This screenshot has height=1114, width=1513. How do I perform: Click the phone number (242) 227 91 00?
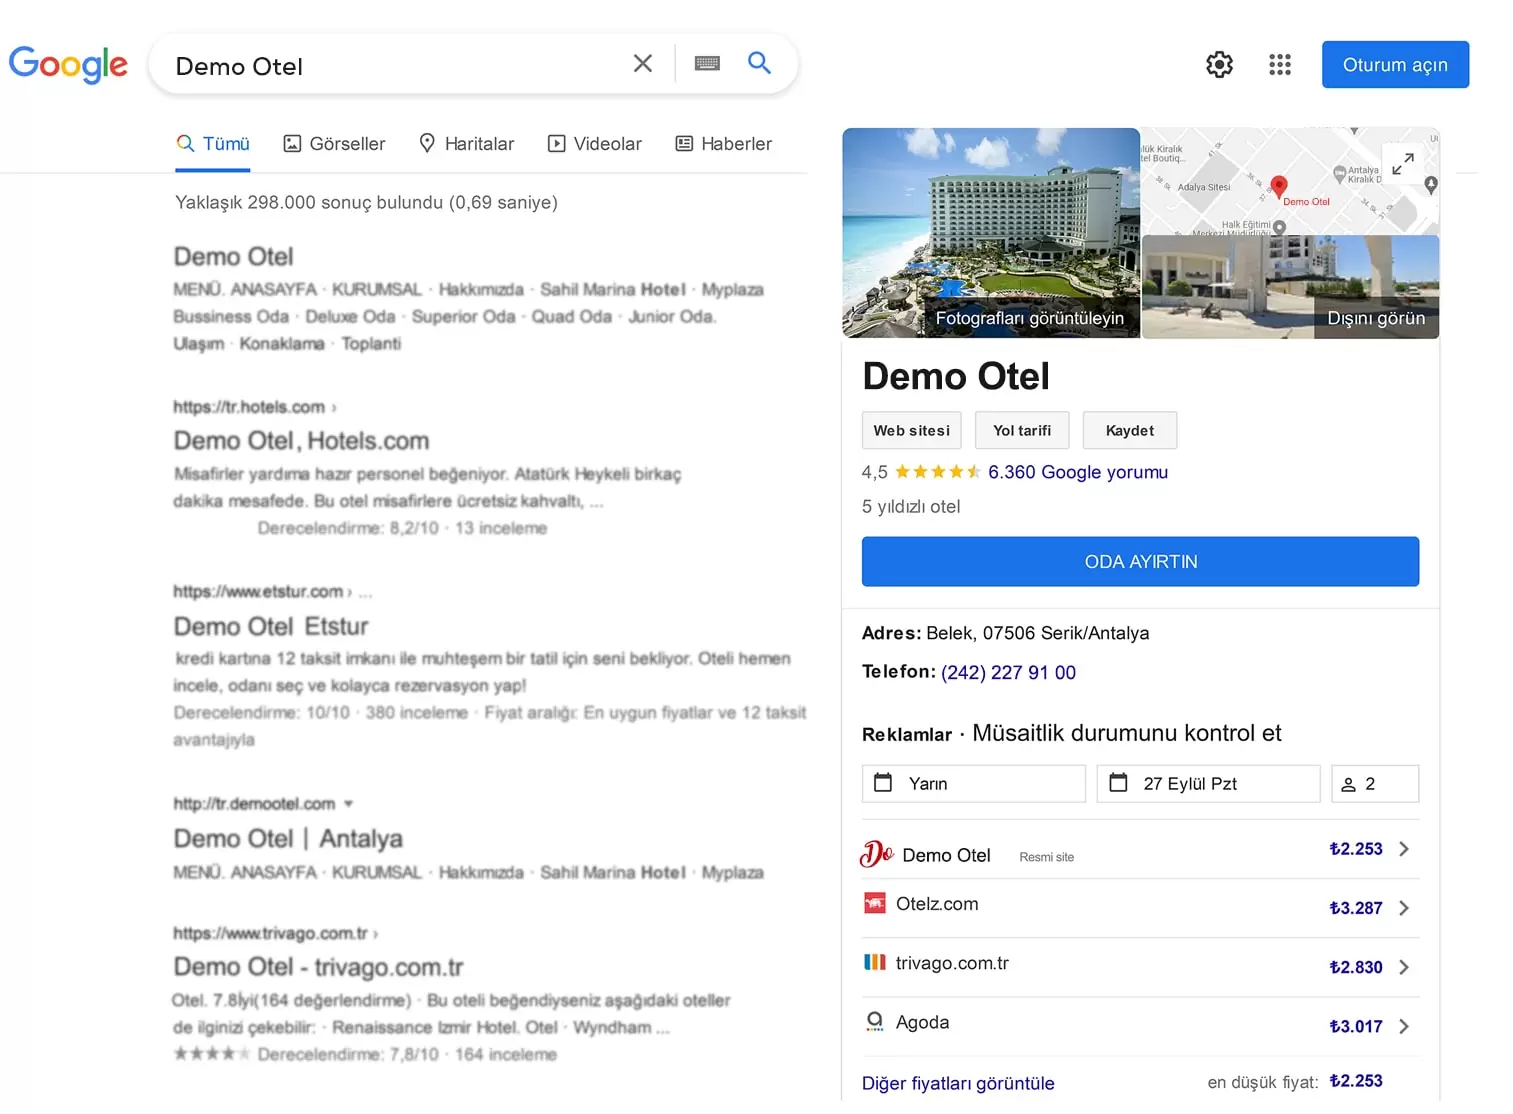pyautogui.click(x=1008, y=673)
